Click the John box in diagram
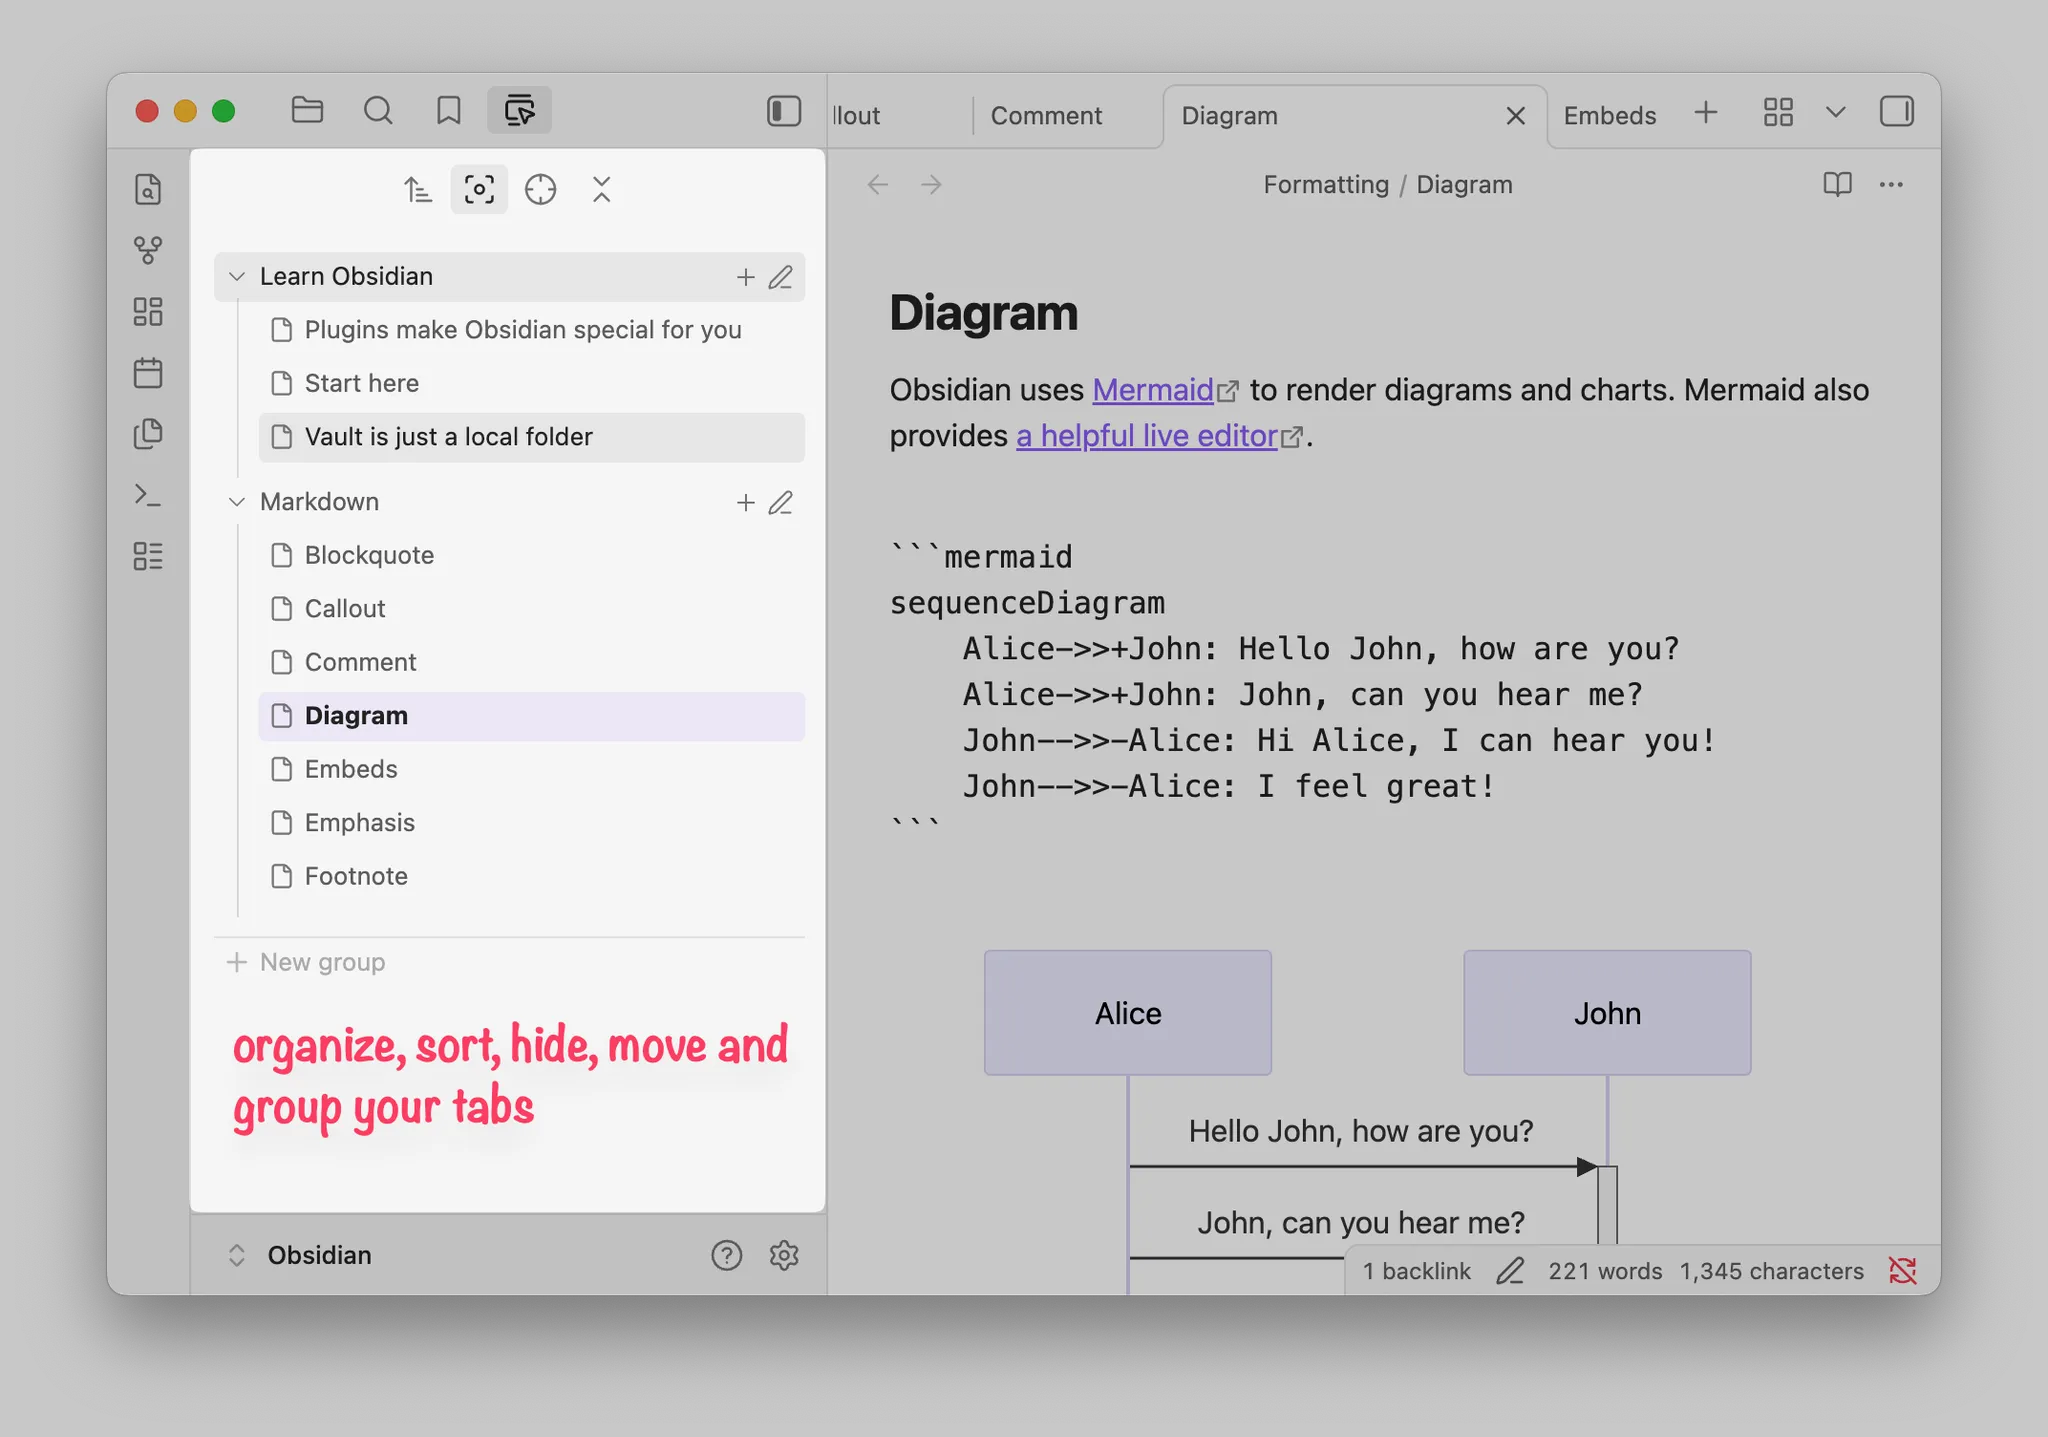Viewport: 2048px width, 1437px height. tap(1607, 1013)
